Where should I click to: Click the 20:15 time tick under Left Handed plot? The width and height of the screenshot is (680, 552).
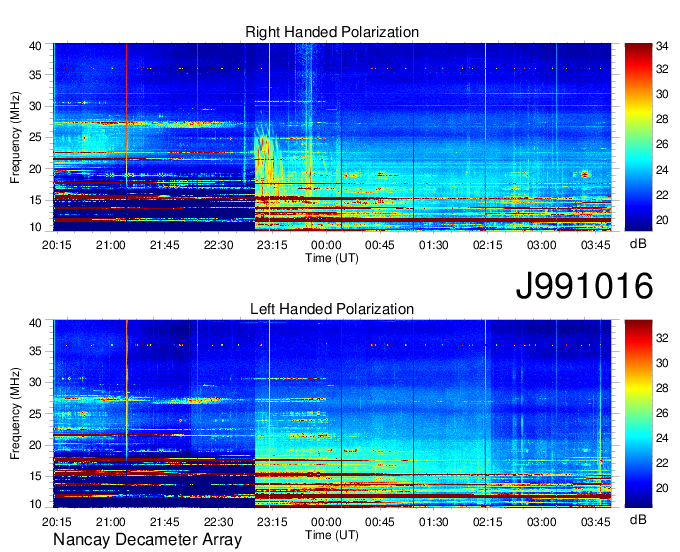[x=56, y=522]
